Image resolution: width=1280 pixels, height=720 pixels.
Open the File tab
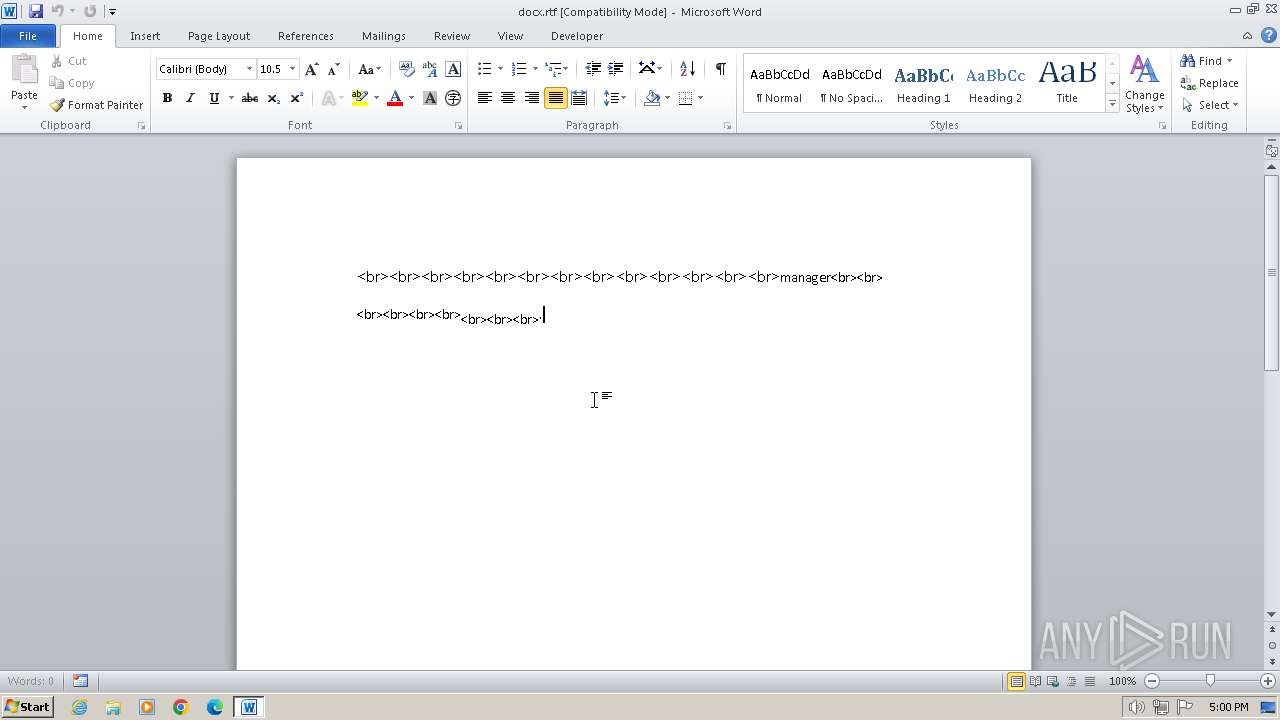point(28,36)
